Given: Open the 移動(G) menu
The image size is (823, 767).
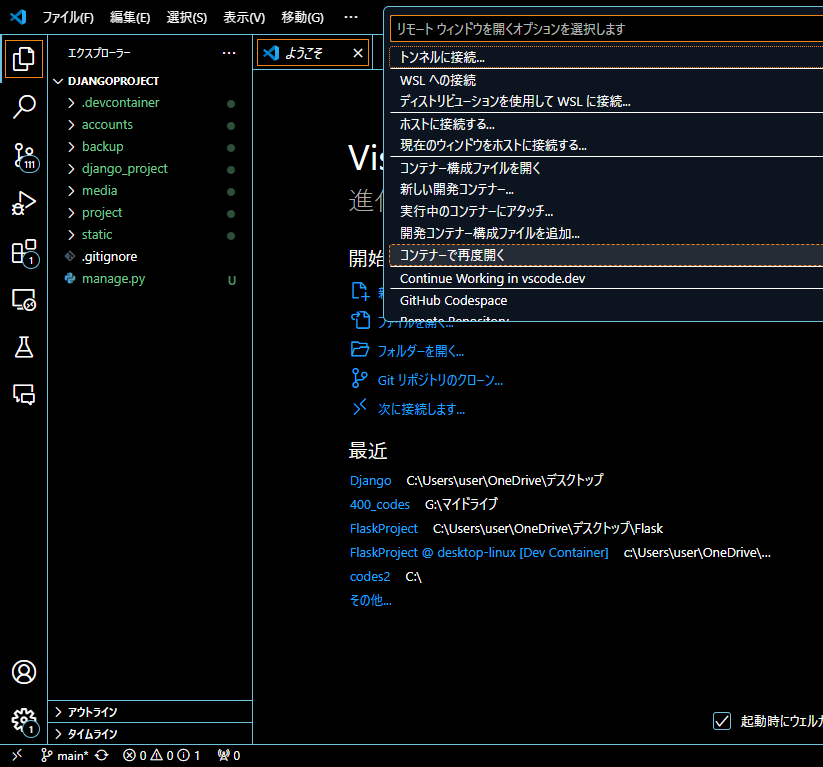Looking at the screenshot, I should tap(302, 17).
